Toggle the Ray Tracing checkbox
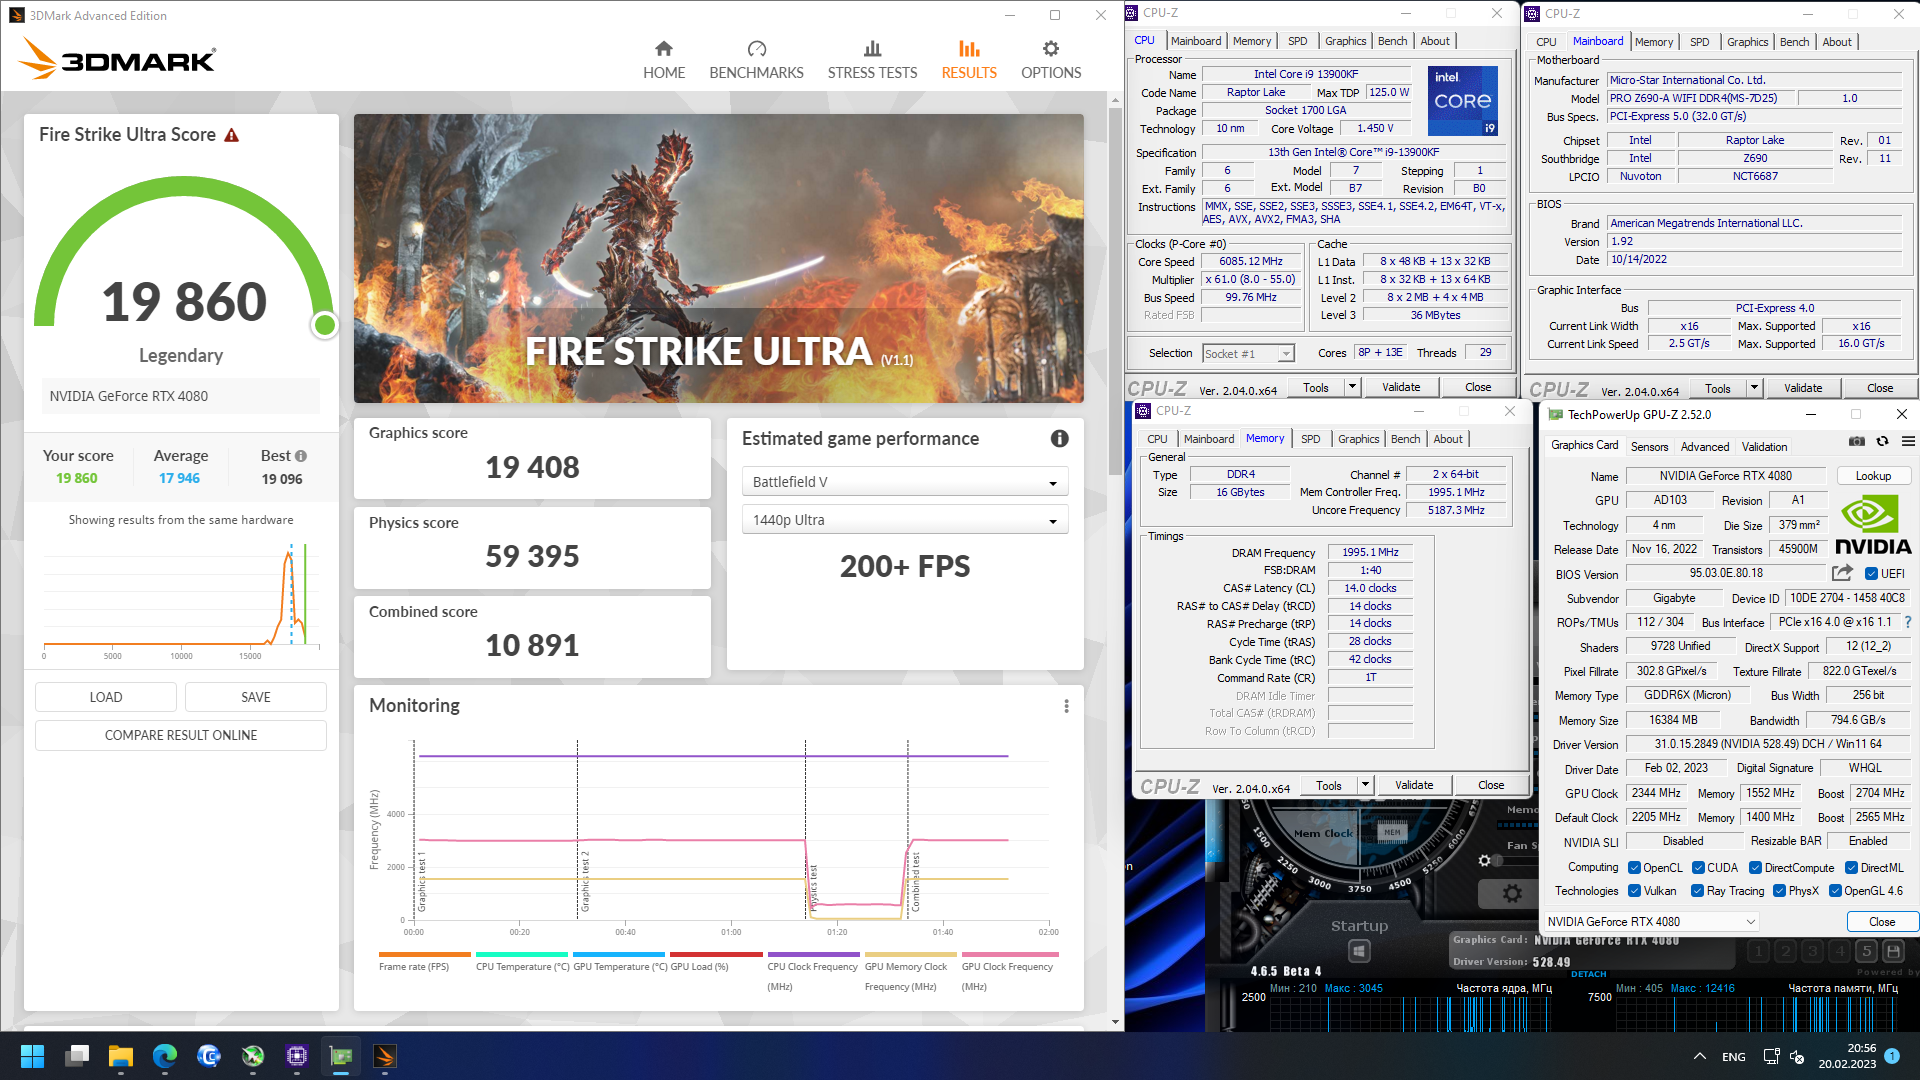The width and height of the screenshot is (1920, 1080). coord(1697,891)
